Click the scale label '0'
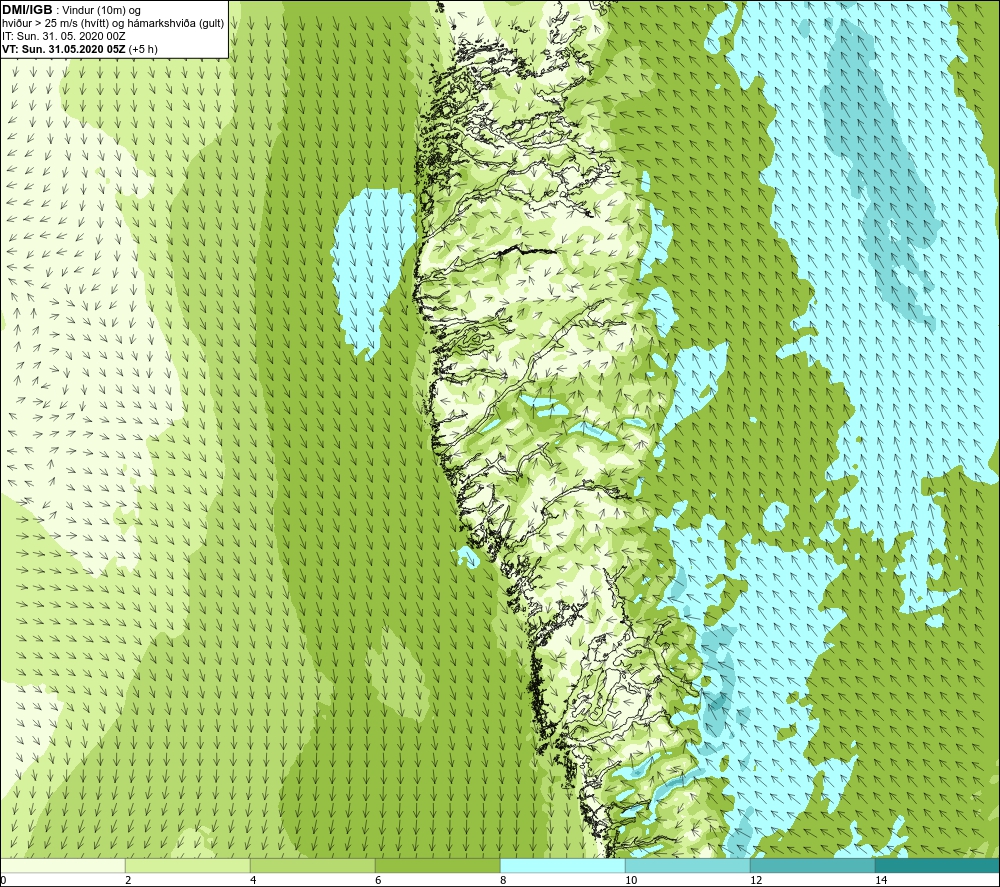The height and width of the screenshot is (887, 1000). point(4,880)
